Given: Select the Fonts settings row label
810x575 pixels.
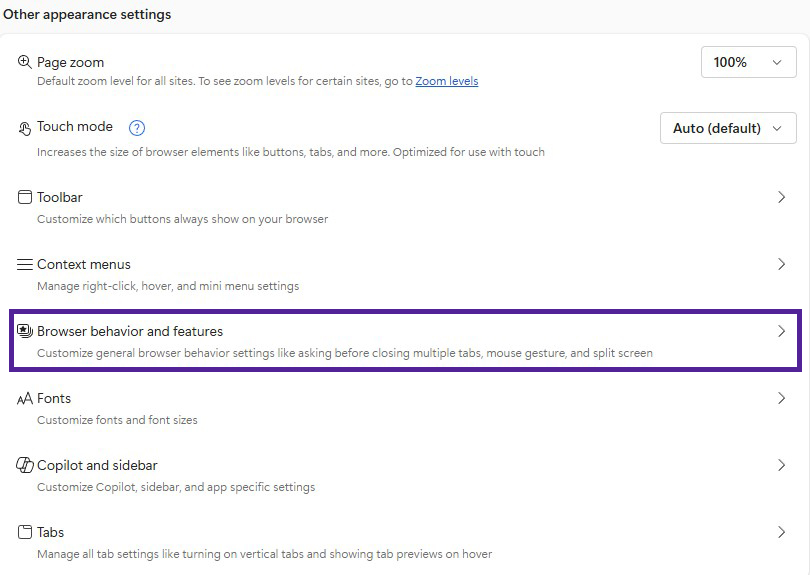Looking at the screenshot, I should (x=55, y=398).
